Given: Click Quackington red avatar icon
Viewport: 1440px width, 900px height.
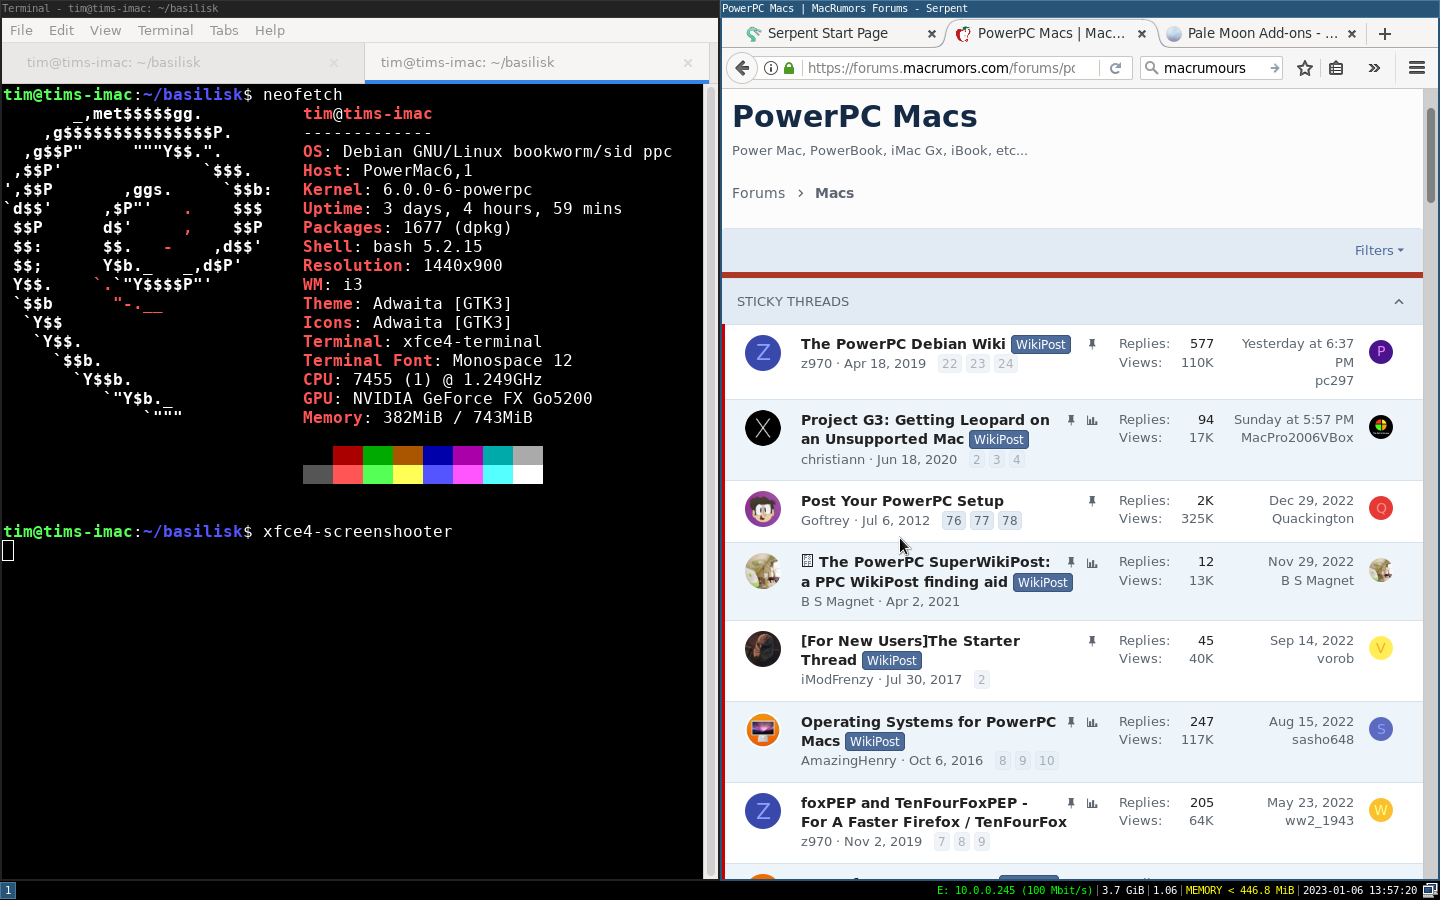Looking at the screenshot, I should 1381,508.
